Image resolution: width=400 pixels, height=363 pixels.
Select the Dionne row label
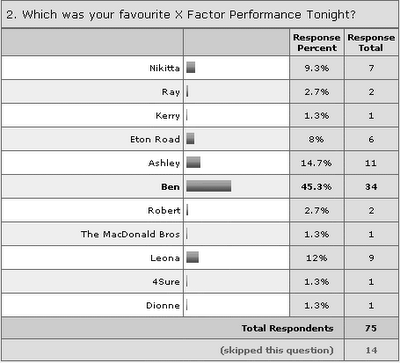coord(163,305)
